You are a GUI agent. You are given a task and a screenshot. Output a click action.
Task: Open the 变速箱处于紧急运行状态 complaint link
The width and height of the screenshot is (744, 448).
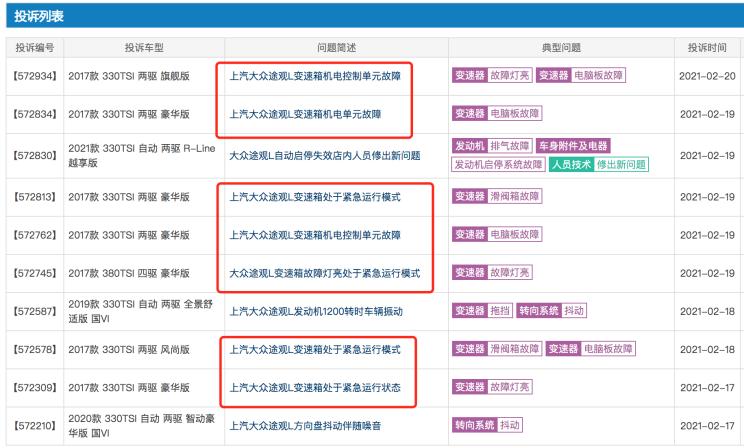(315, 388)
